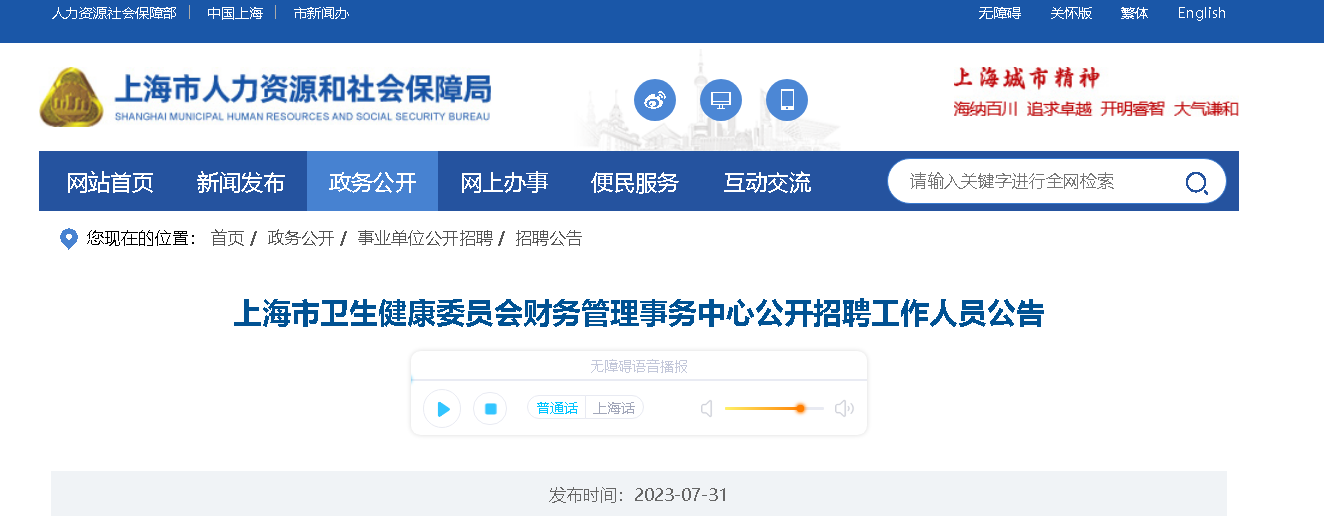Switch to 关怀版 care version
The height and width of the screenshot is (516, 1324).
tap(1071, 13)
